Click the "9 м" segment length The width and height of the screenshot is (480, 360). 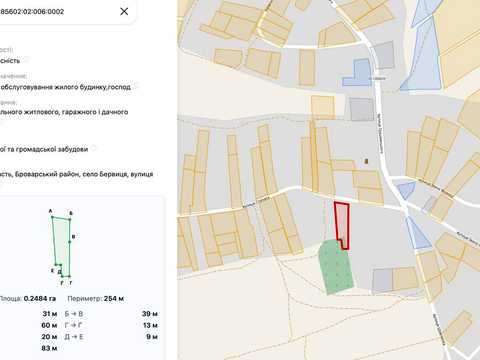(x=152, y=337)
